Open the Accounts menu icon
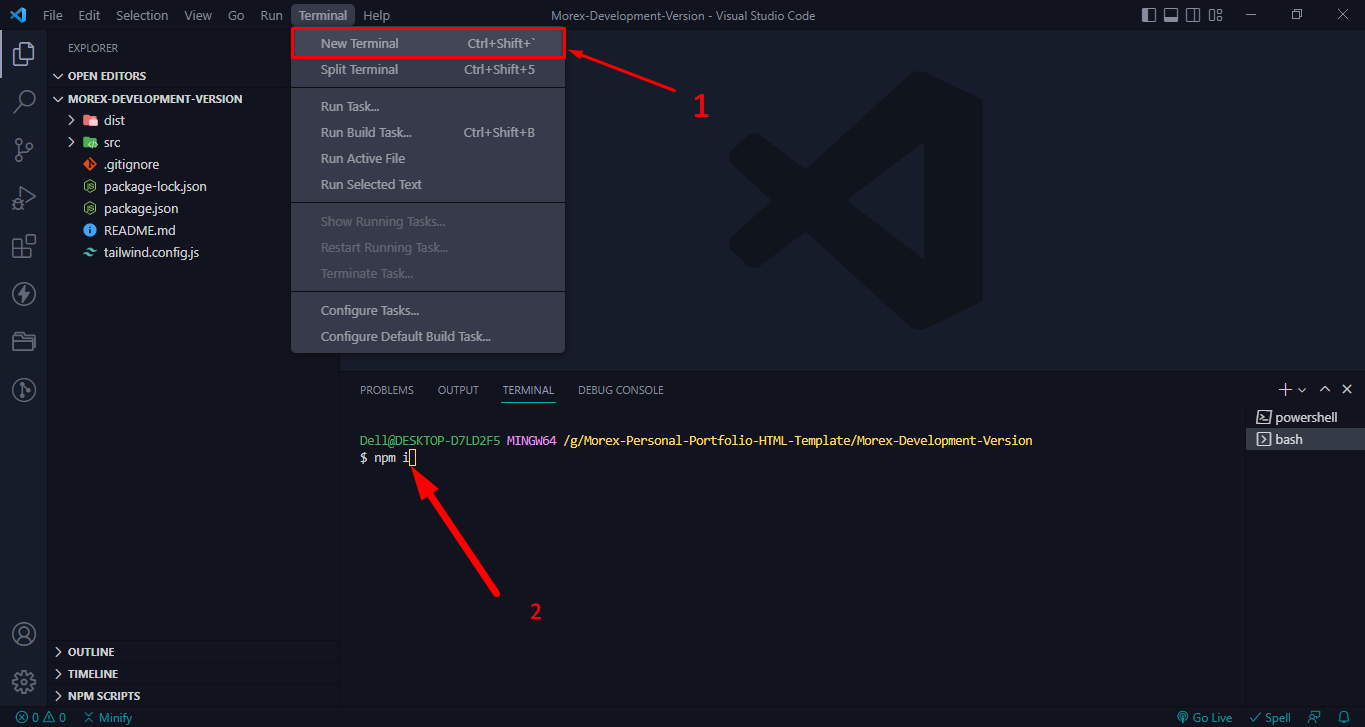Viewport: 1365px width, 727px height. pos(24,634)
